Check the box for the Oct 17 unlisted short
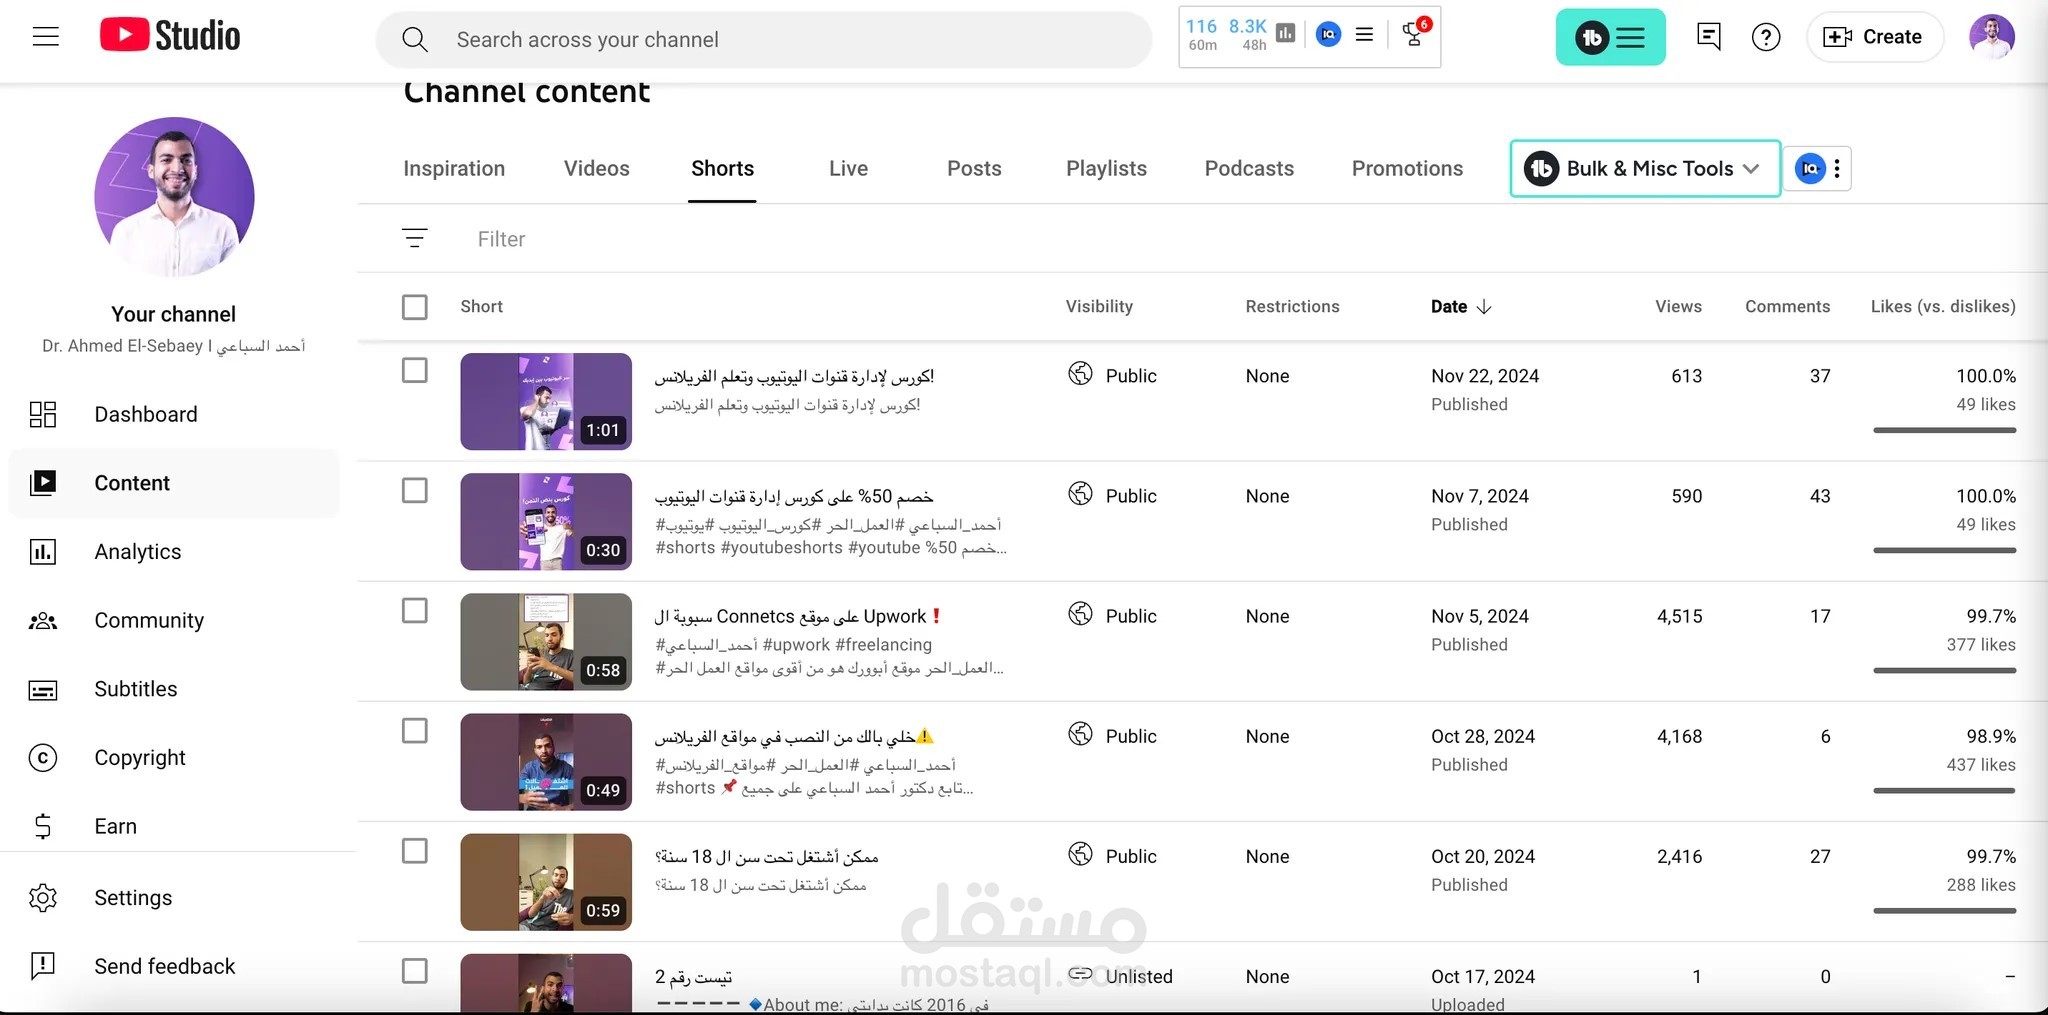This screenshot has height=1015, width=2048. pos(414,971)
